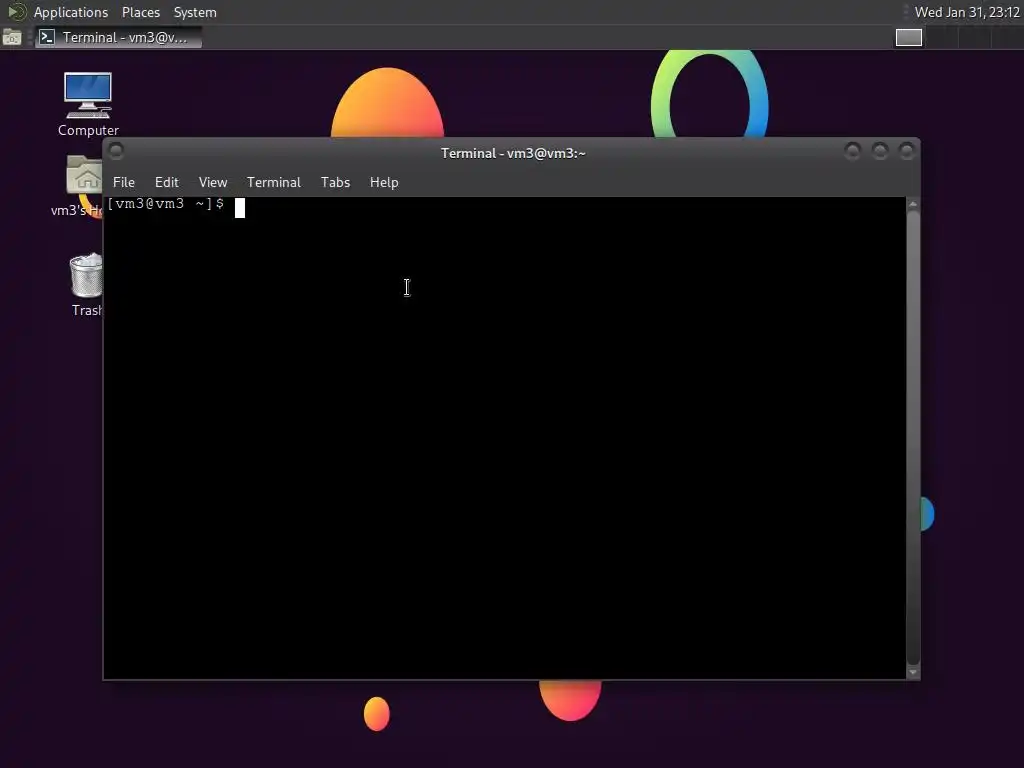The image size is (1024, 768).
Task: Click the terminal scrollbar up arrow
Action: pyautogui.click(x=913, y=204)
